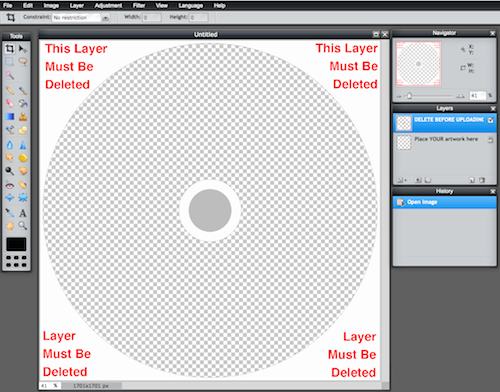Viewport: 500px width, 392px height.
Task: Select the Brush tool
Action: [x=23, y=90]
